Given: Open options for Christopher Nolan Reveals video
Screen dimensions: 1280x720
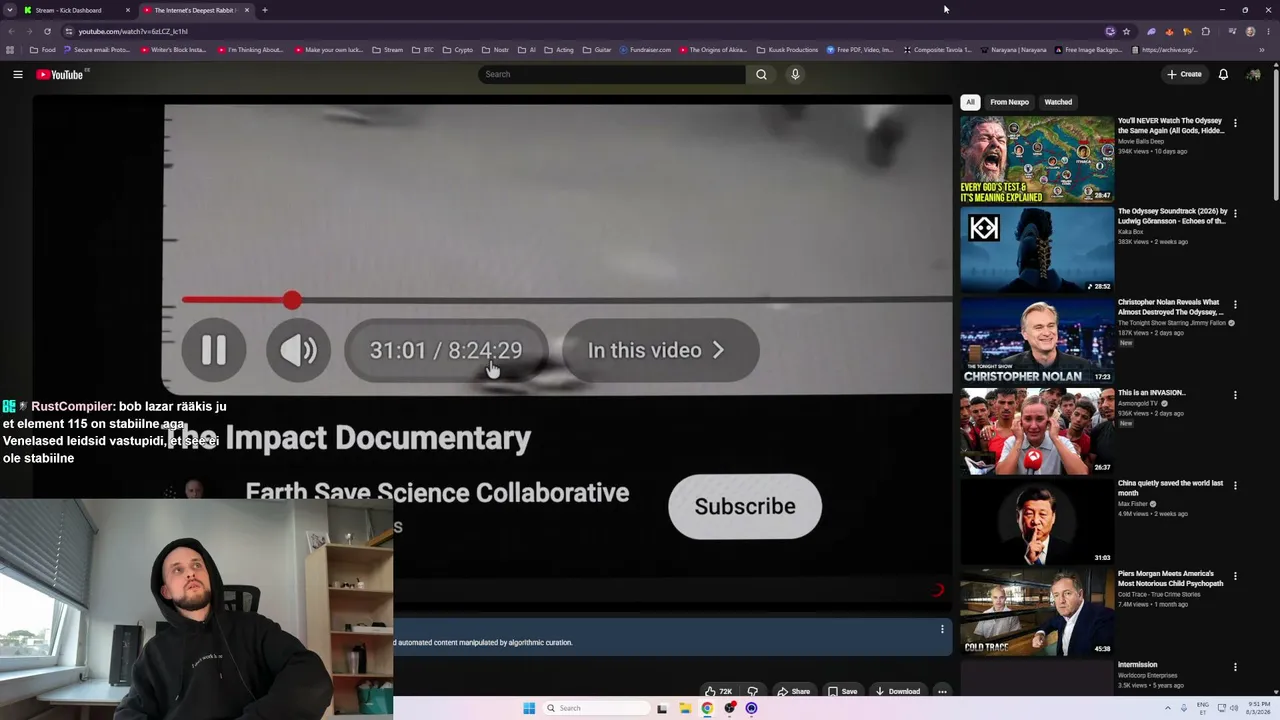Looking at the screenshot, I should pos(1235,304).
